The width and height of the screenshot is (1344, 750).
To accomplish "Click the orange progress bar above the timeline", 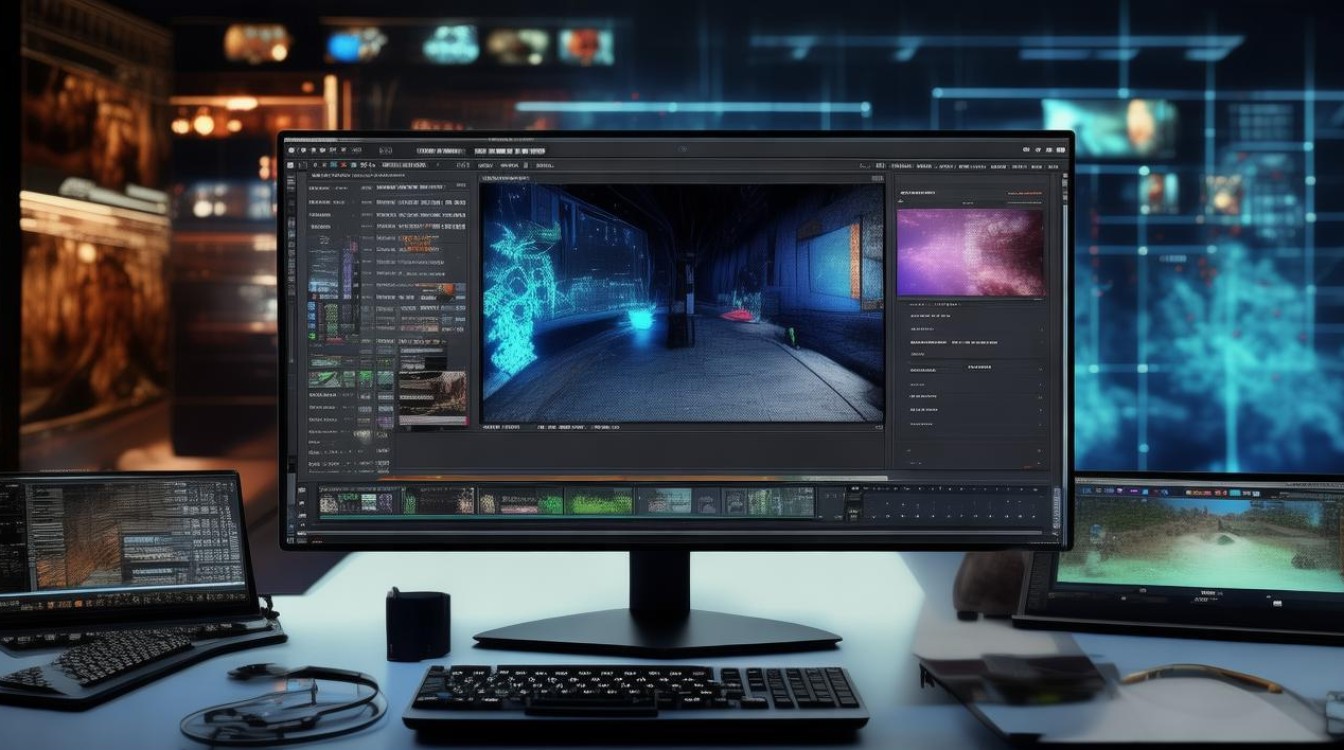I will tap(632, 479).
